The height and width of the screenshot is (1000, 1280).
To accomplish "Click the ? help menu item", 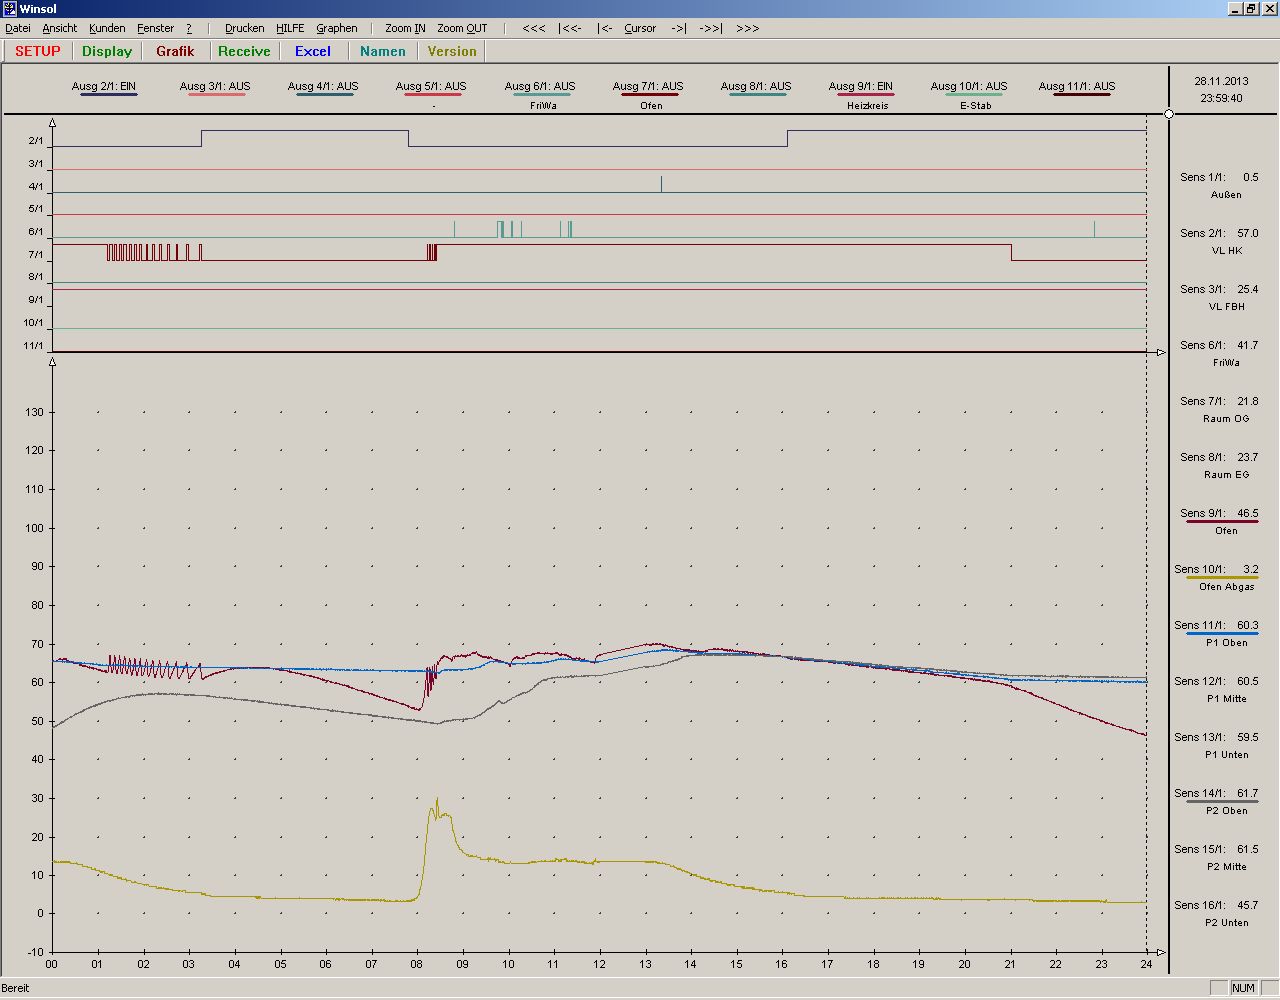I will tap(189, 28).
